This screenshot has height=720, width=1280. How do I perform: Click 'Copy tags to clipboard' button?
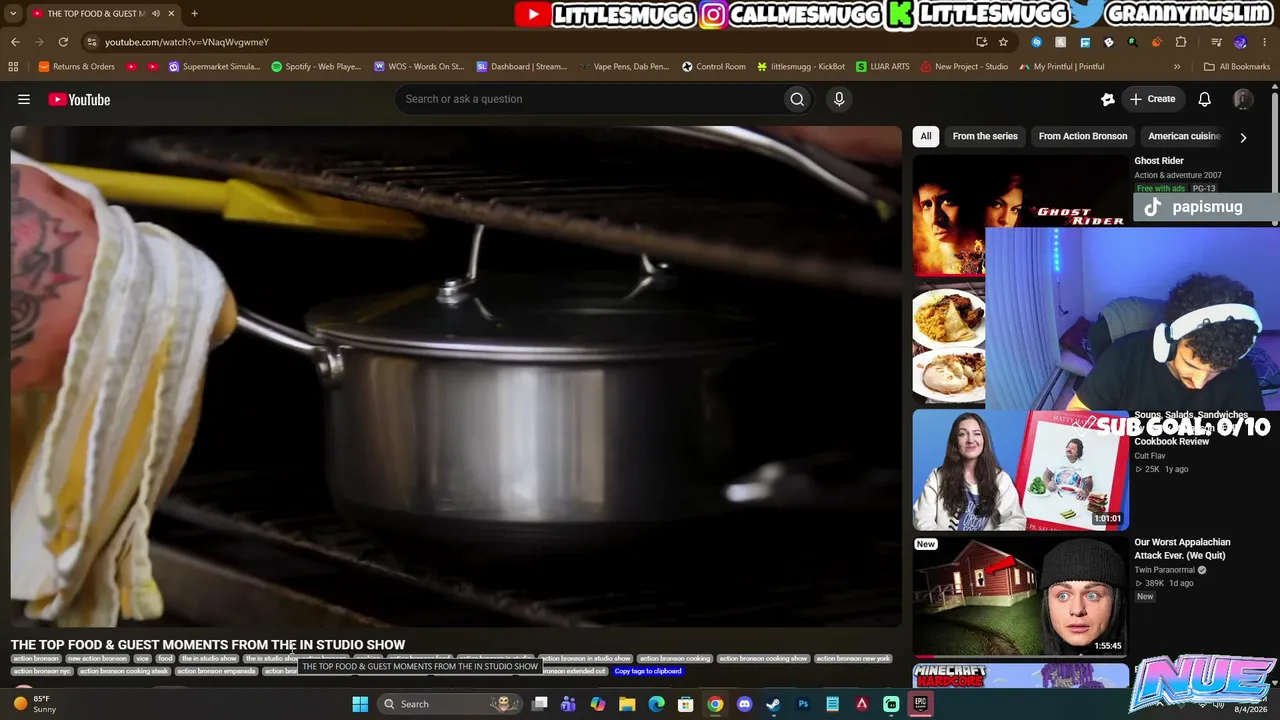(x=648, y=671)
